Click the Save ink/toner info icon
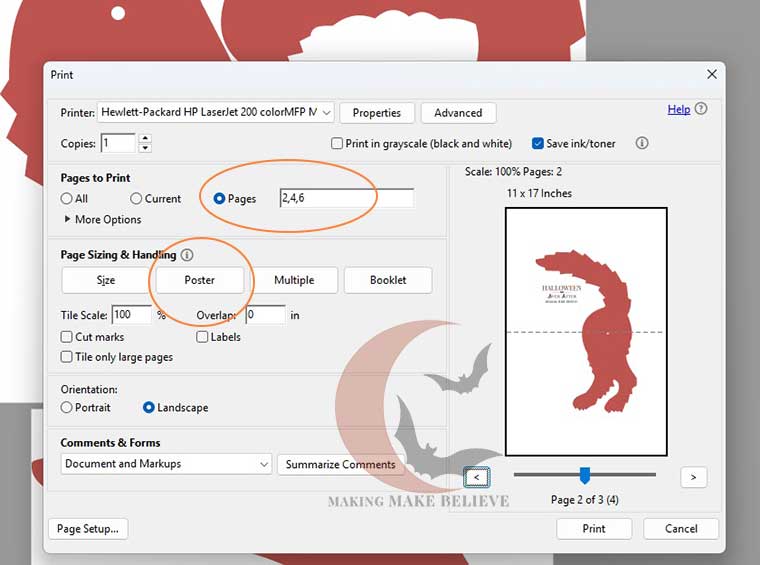Image resolution: width=760 pixels, height=565 pixels. tap(642, 143)
